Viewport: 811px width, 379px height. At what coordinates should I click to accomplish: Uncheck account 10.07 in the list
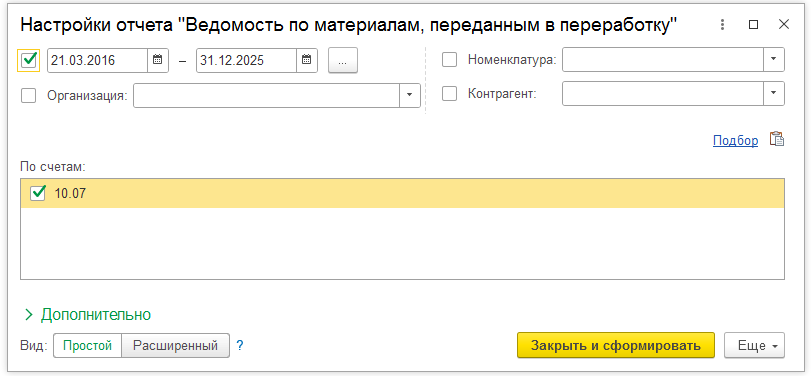click(x=39, y=193)
